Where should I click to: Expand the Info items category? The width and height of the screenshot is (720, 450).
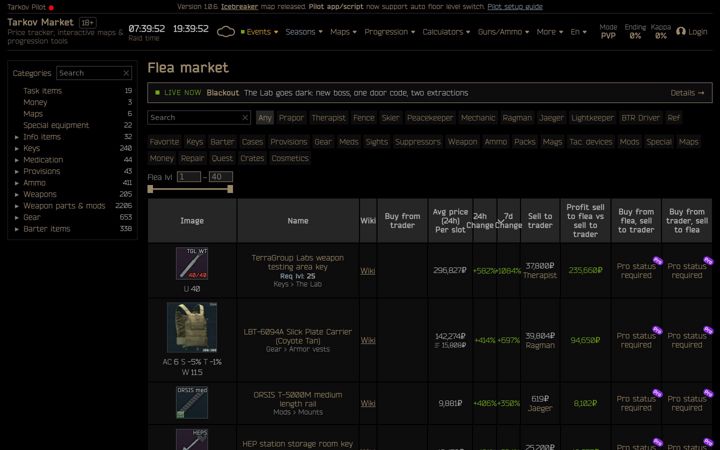[17, 137]
